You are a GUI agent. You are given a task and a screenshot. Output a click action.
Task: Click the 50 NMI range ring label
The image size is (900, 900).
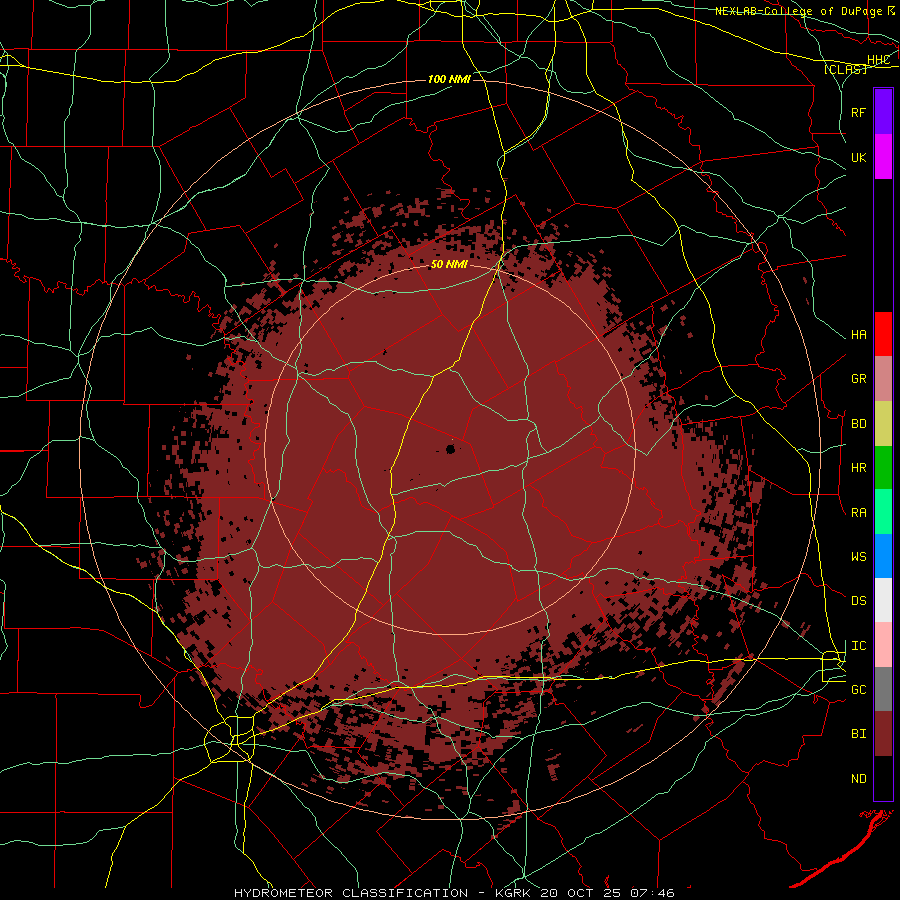pyautogui.click(x=449, y=265)
